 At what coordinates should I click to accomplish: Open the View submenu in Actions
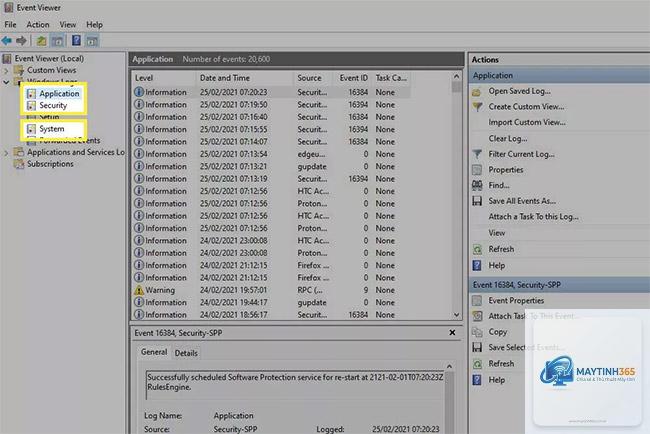[x=497, y=233]
